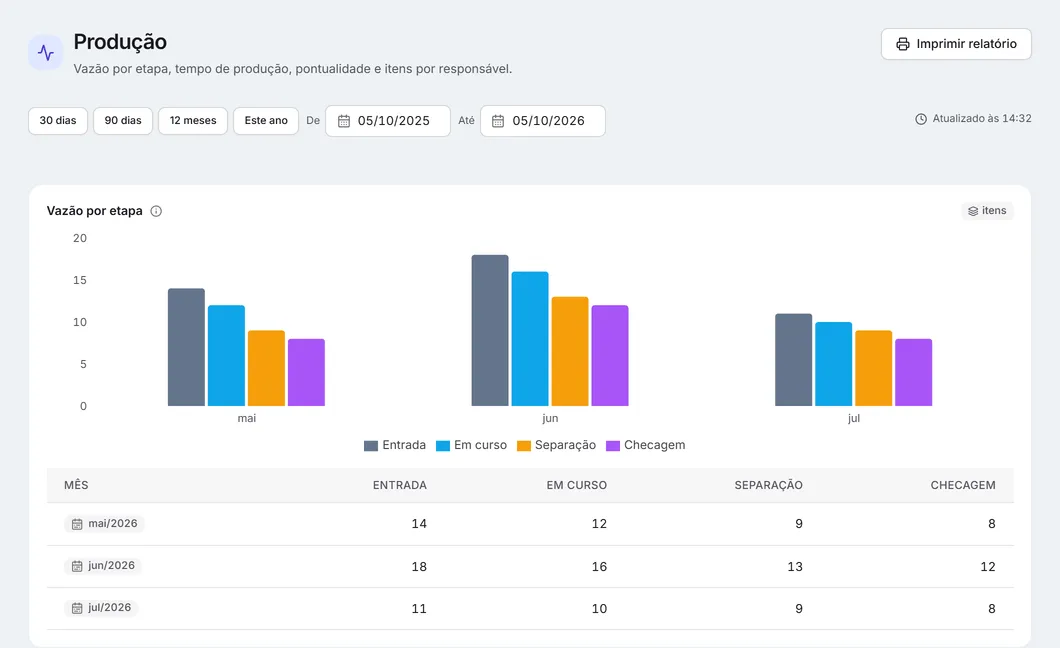Image resolution: width=1060 pixels, height=648 pixels.
Task: Choose the 12 meses range filter
Action: click(x=193, y=121)
